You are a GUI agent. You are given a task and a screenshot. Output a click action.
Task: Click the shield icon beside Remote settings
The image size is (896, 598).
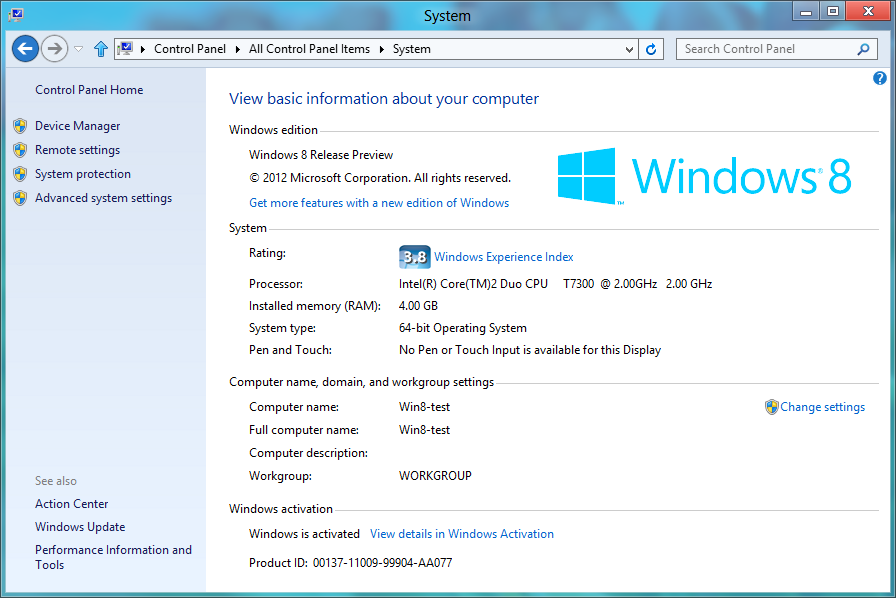20,149
